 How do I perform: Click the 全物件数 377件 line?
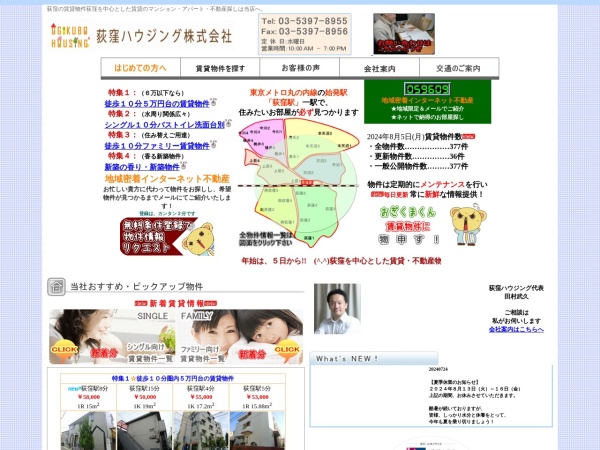click(x=418, y=147)
